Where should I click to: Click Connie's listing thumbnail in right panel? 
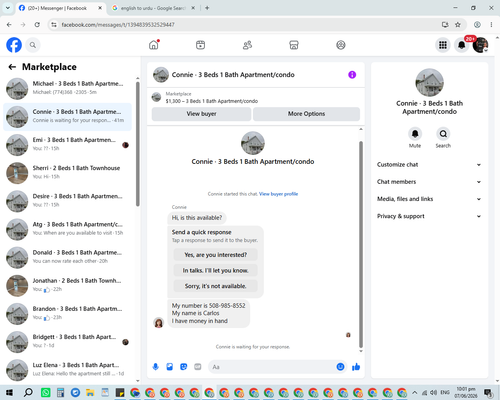click(x=429, y=83)
